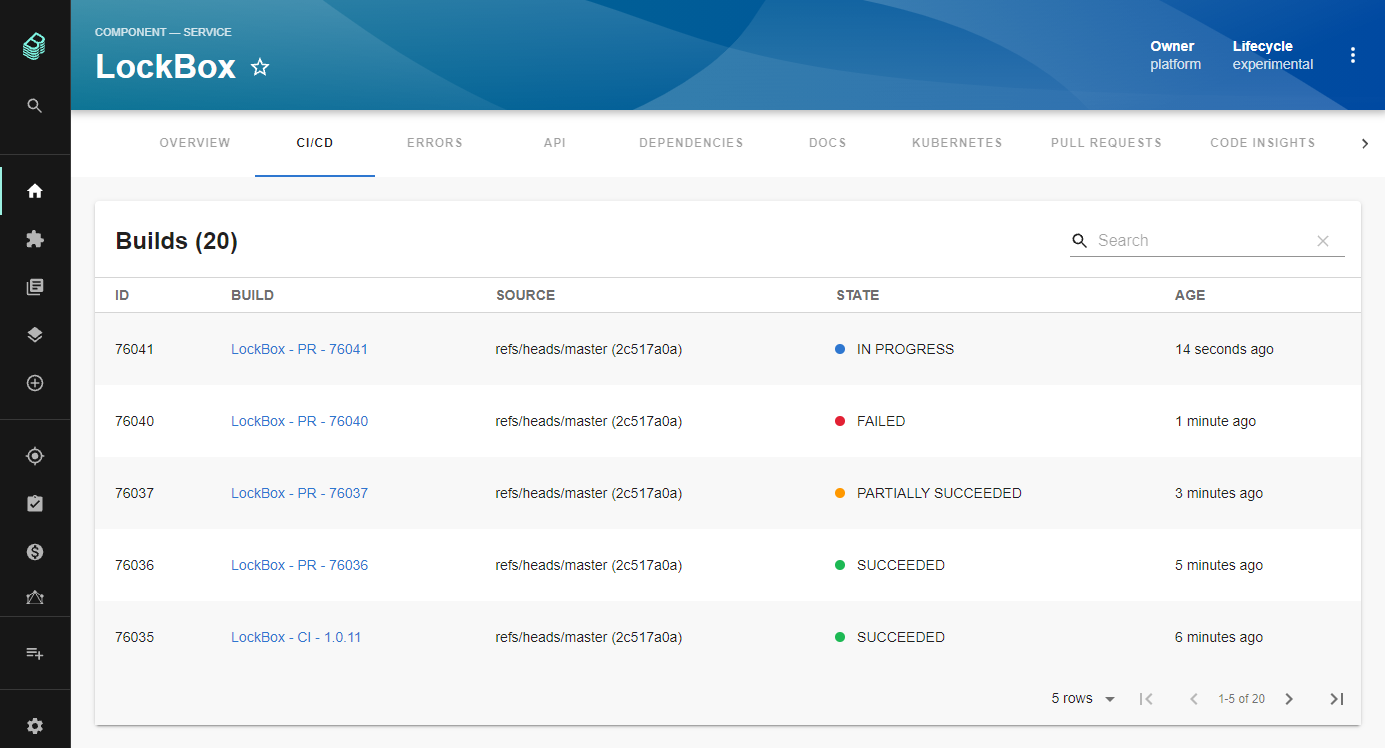Click the Lifecycle experimental value
Viewport: 1385px width, 748px height.
(x=1273, y=64)
